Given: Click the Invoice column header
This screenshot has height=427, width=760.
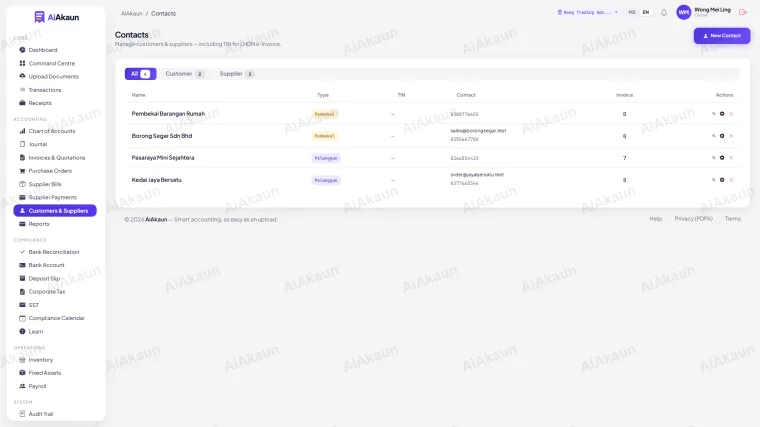Looking at the screenshot, I should point(624,95).
